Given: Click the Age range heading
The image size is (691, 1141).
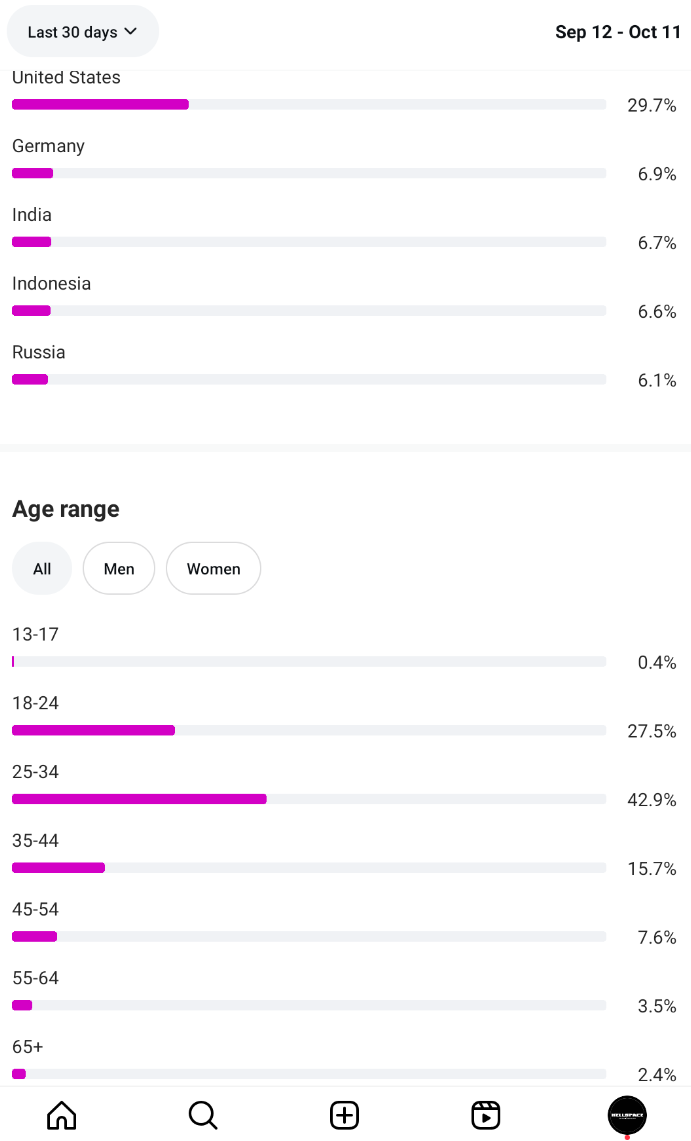Looking at the screenshot, I should tap(66, 509).
